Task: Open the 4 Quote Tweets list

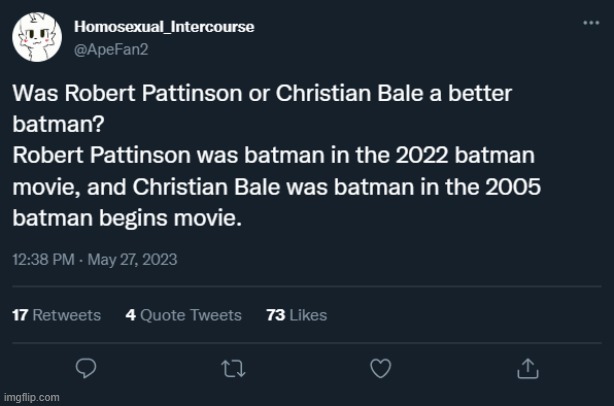Action: (183, 315)
